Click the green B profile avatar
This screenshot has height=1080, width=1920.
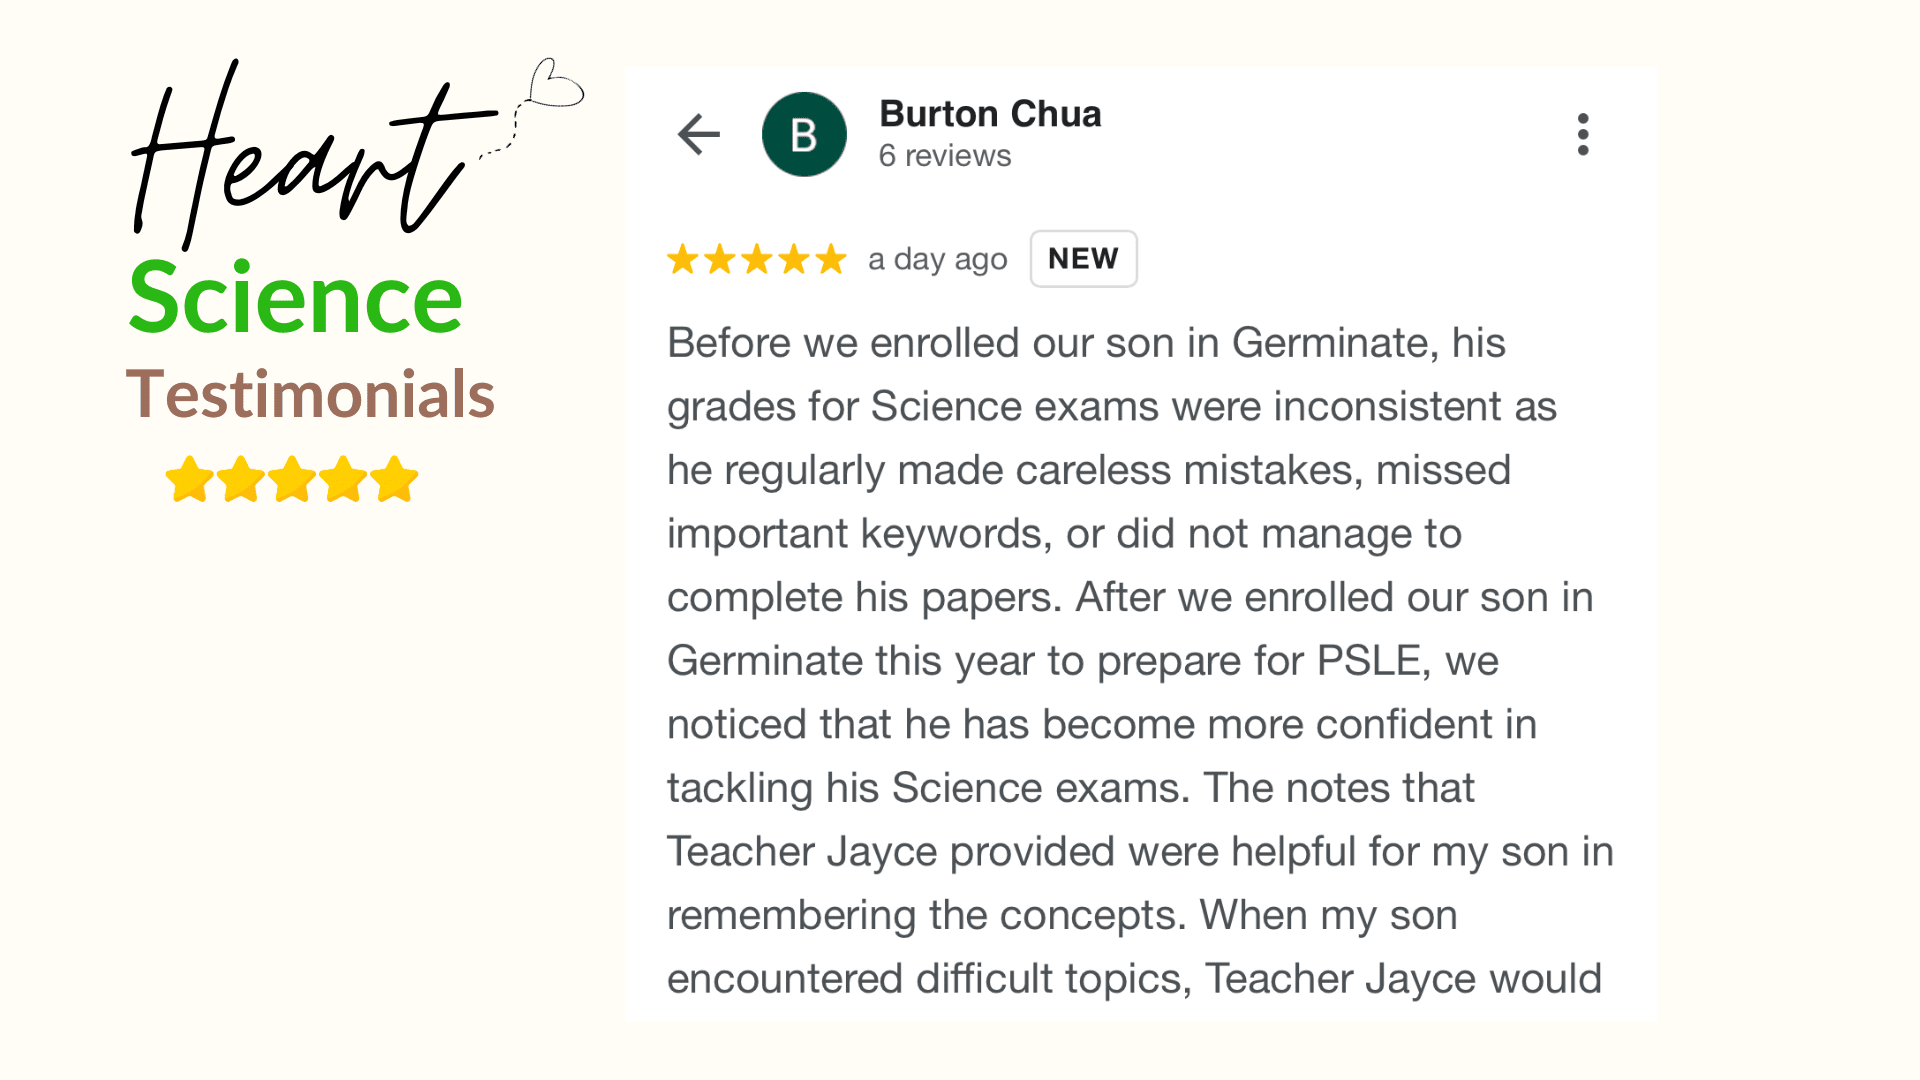coord(804,134)
